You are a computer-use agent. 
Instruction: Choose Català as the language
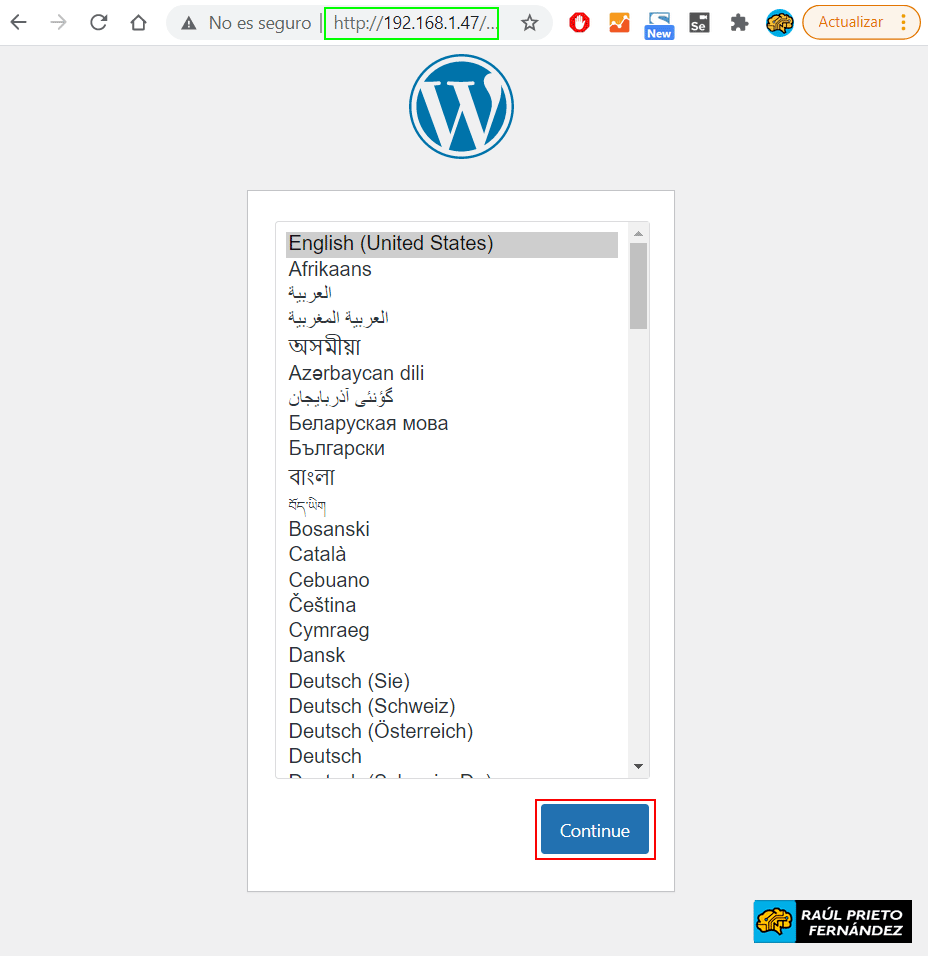point(317,554)
